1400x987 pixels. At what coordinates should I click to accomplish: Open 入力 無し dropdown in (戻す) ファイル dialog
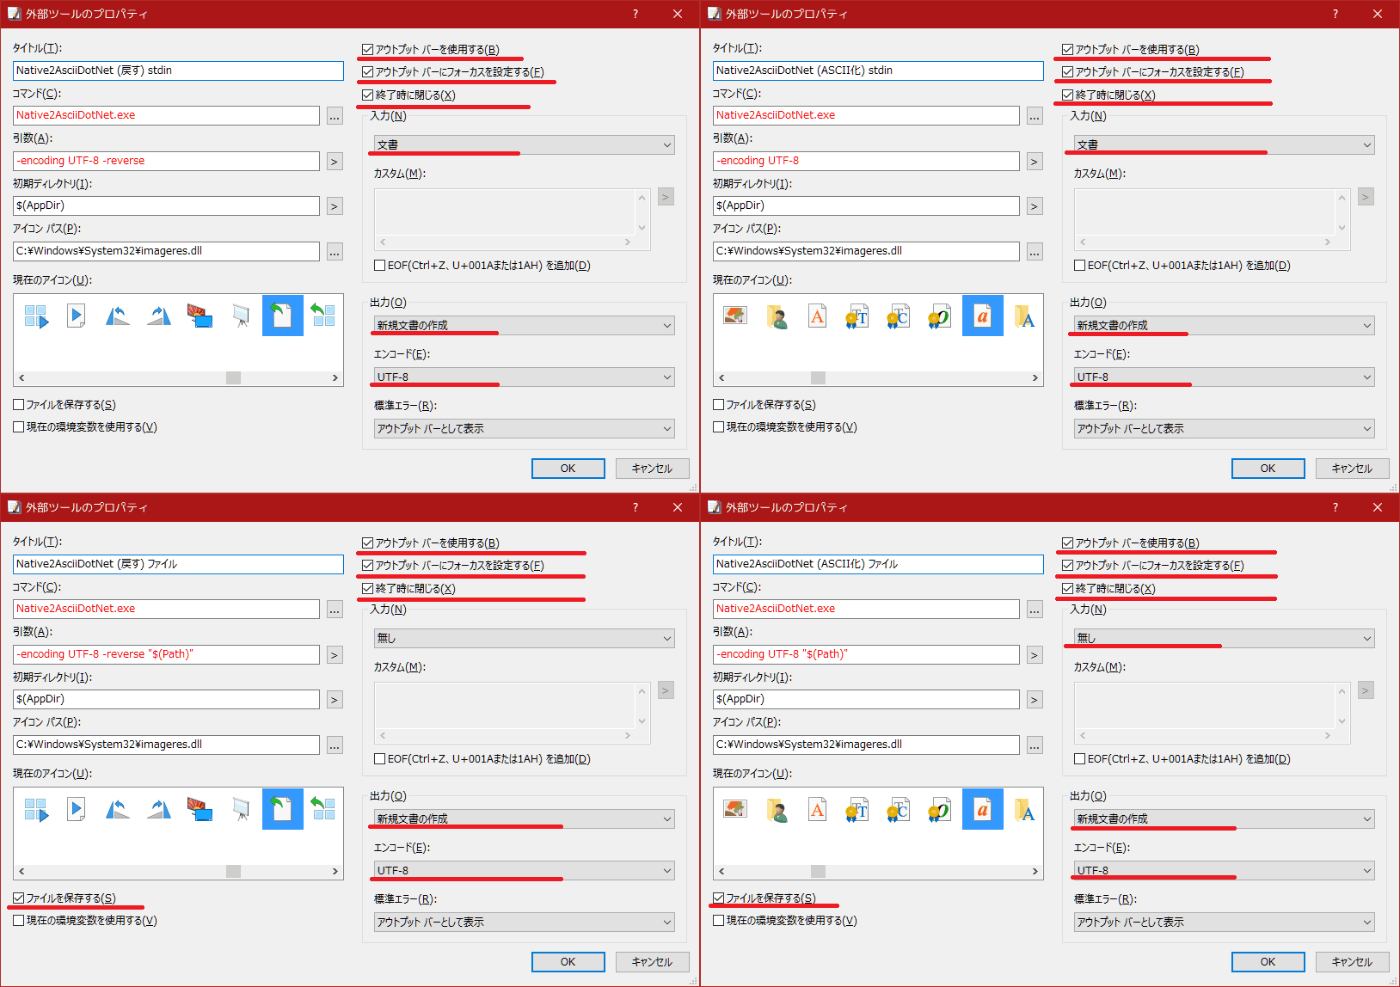524,638
